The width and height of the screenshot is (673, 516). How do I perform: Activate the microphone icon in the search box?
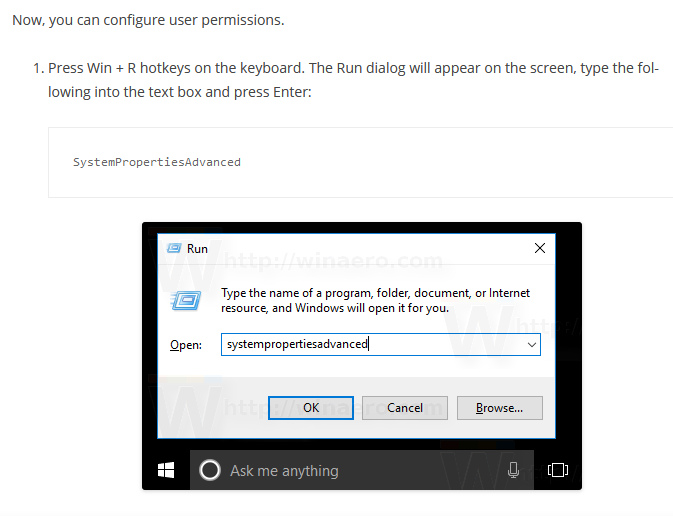513,470
